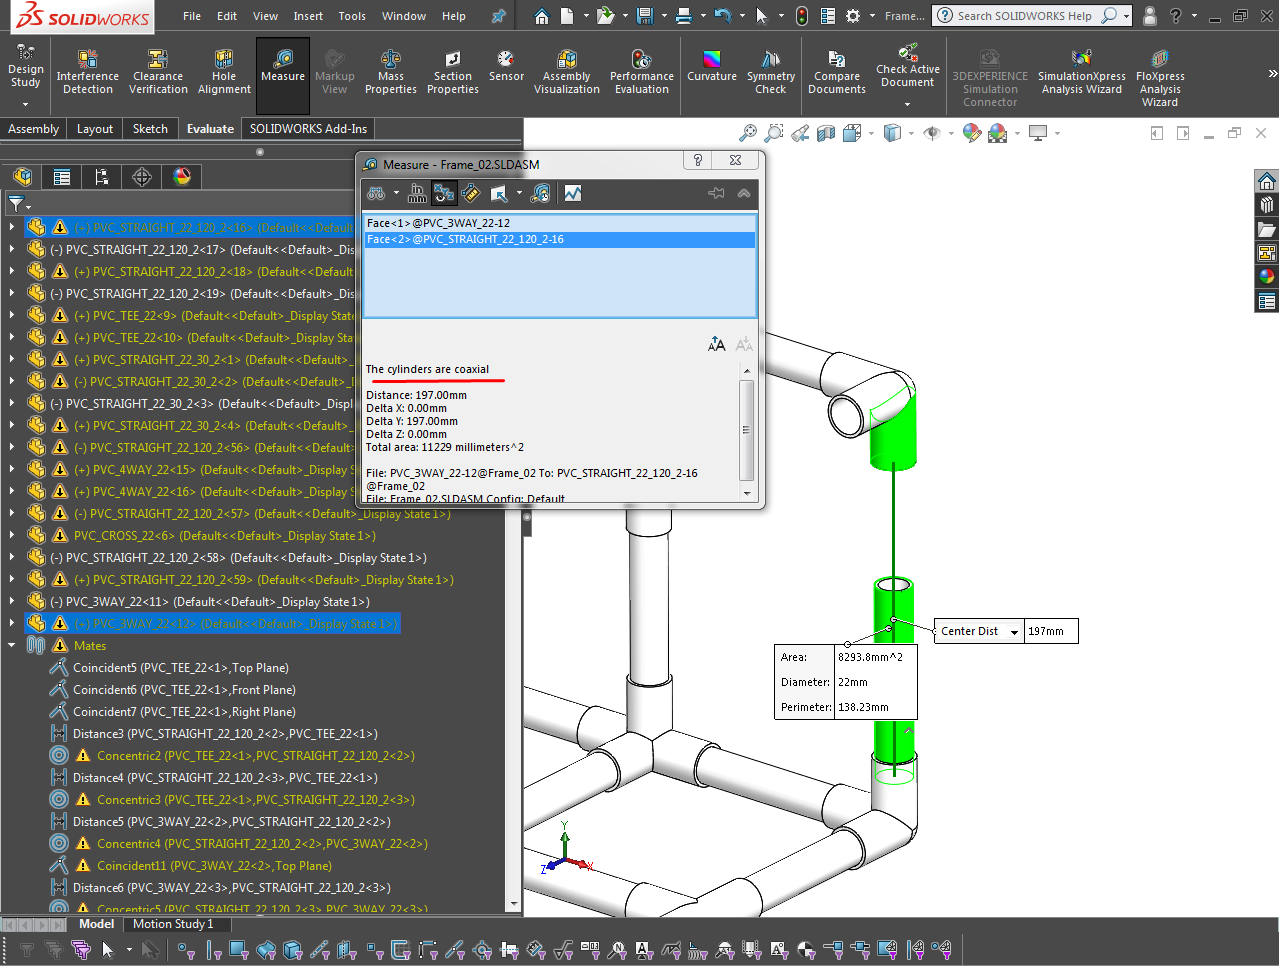Screen dimensions: 1279x966
Task: Open the Evaluate tab
Action: pyautogui.click(x=210, y=129)
